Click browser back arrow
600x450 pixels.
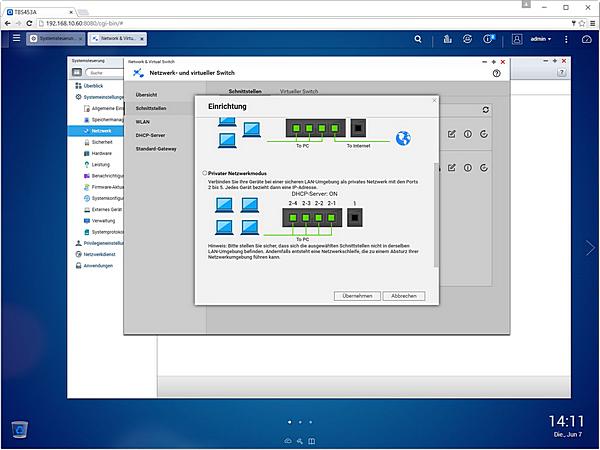pos(8,23)
